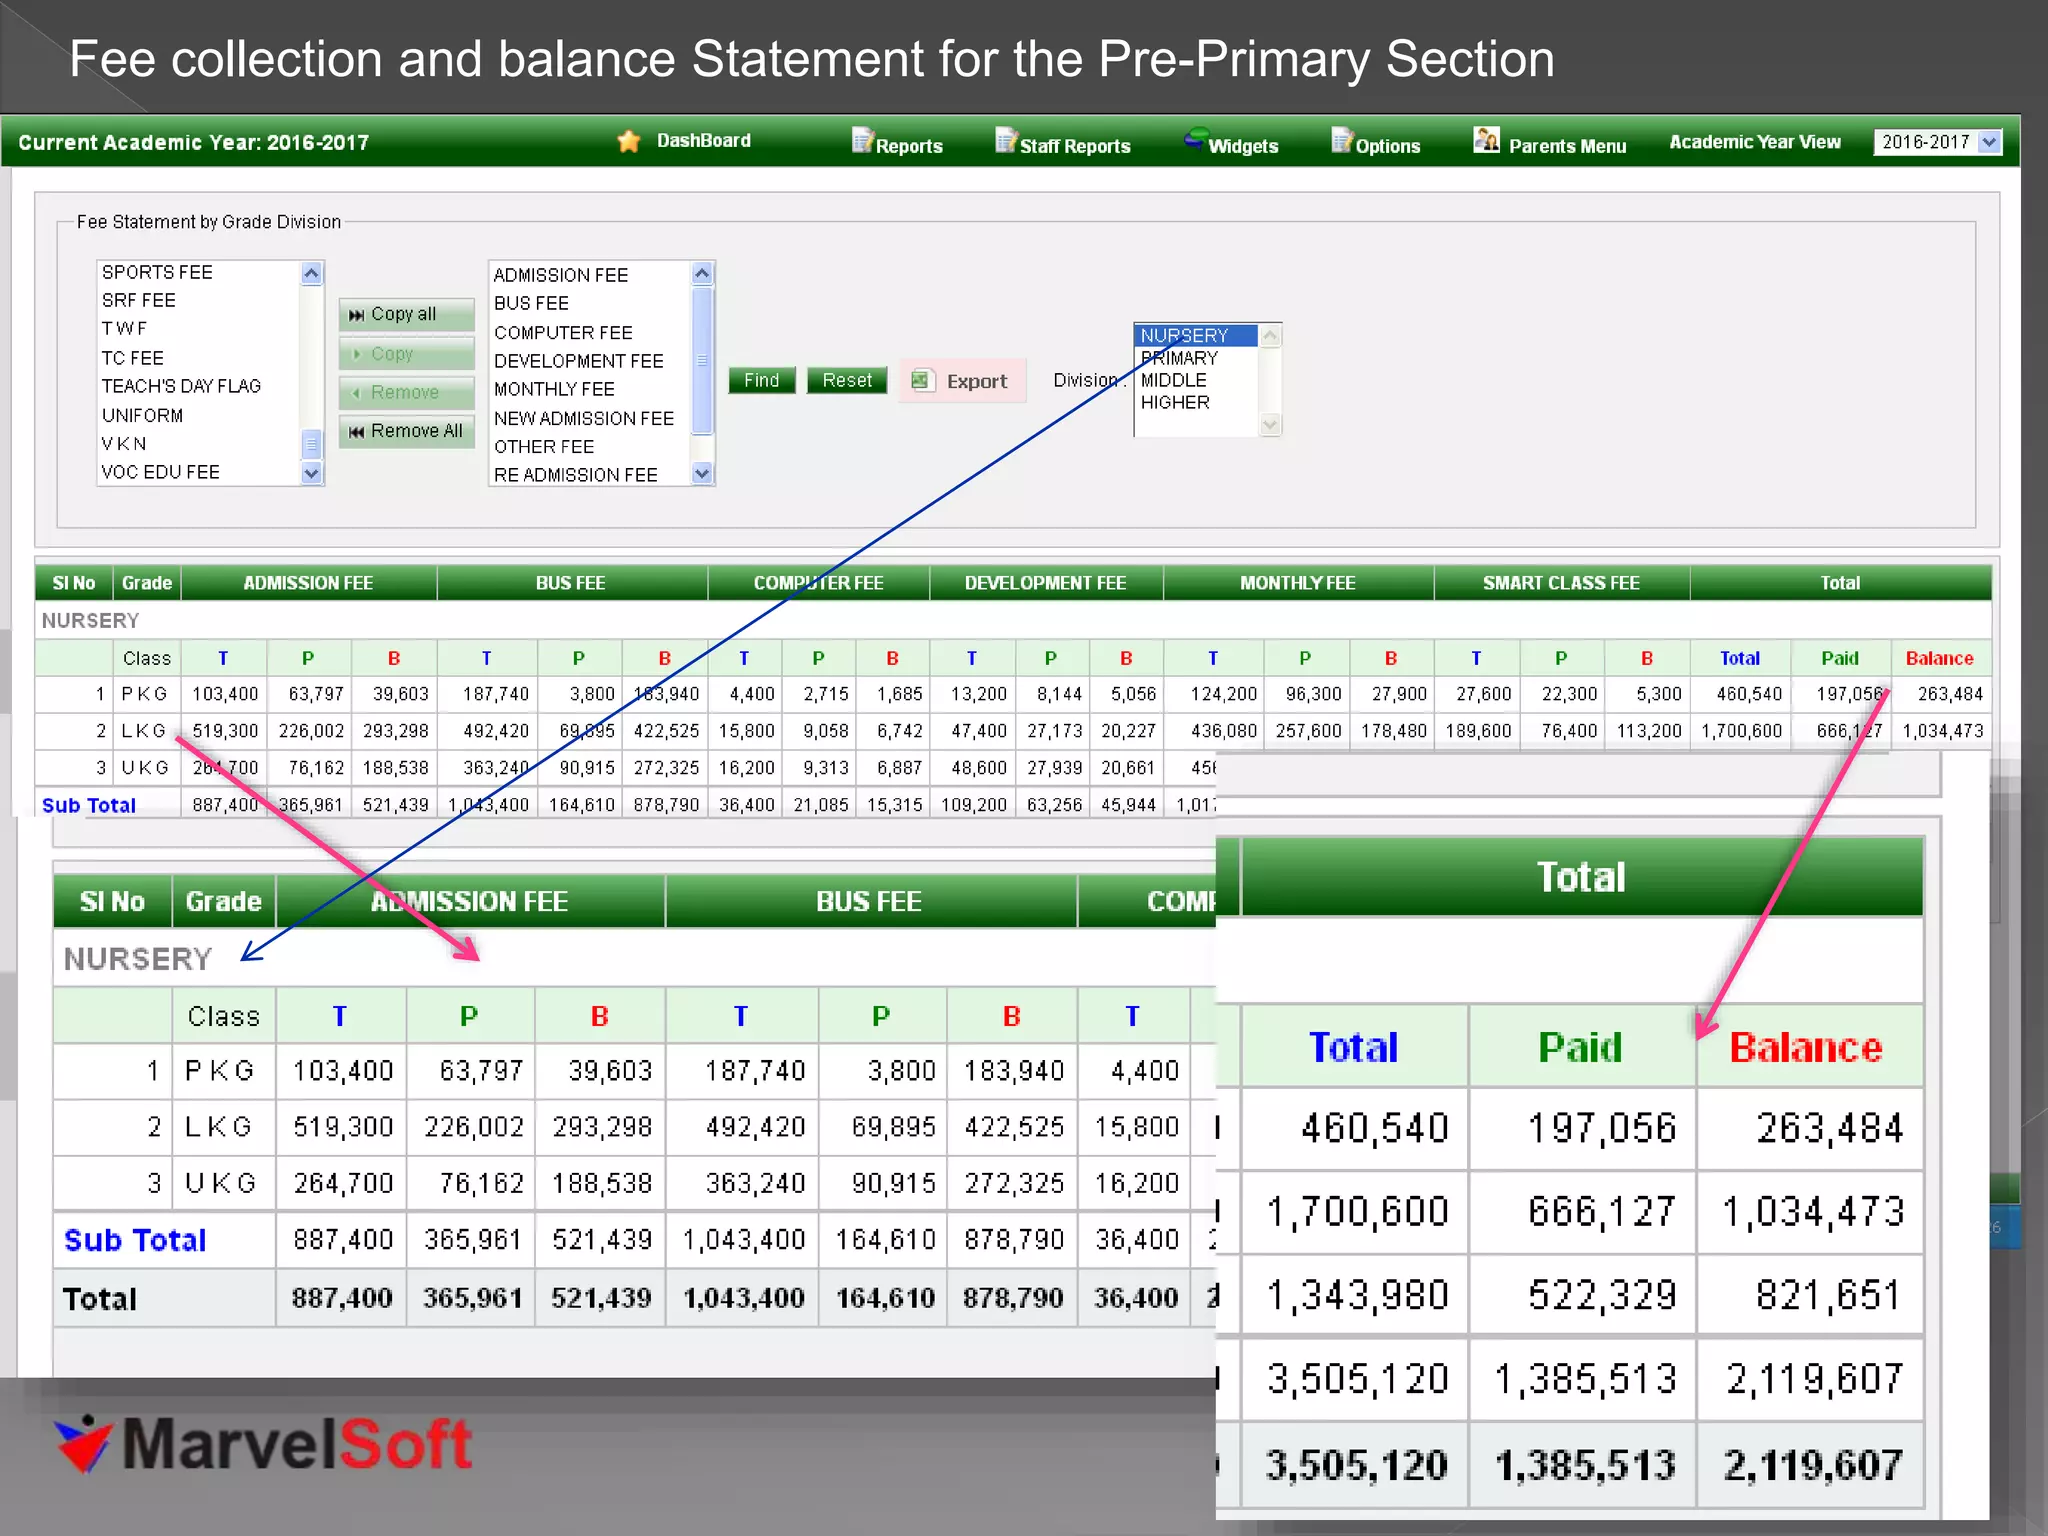Select NURSERY in Division list
Image resolution: width=2048 pixels, height=1536 pixels.
(1195, 335)
